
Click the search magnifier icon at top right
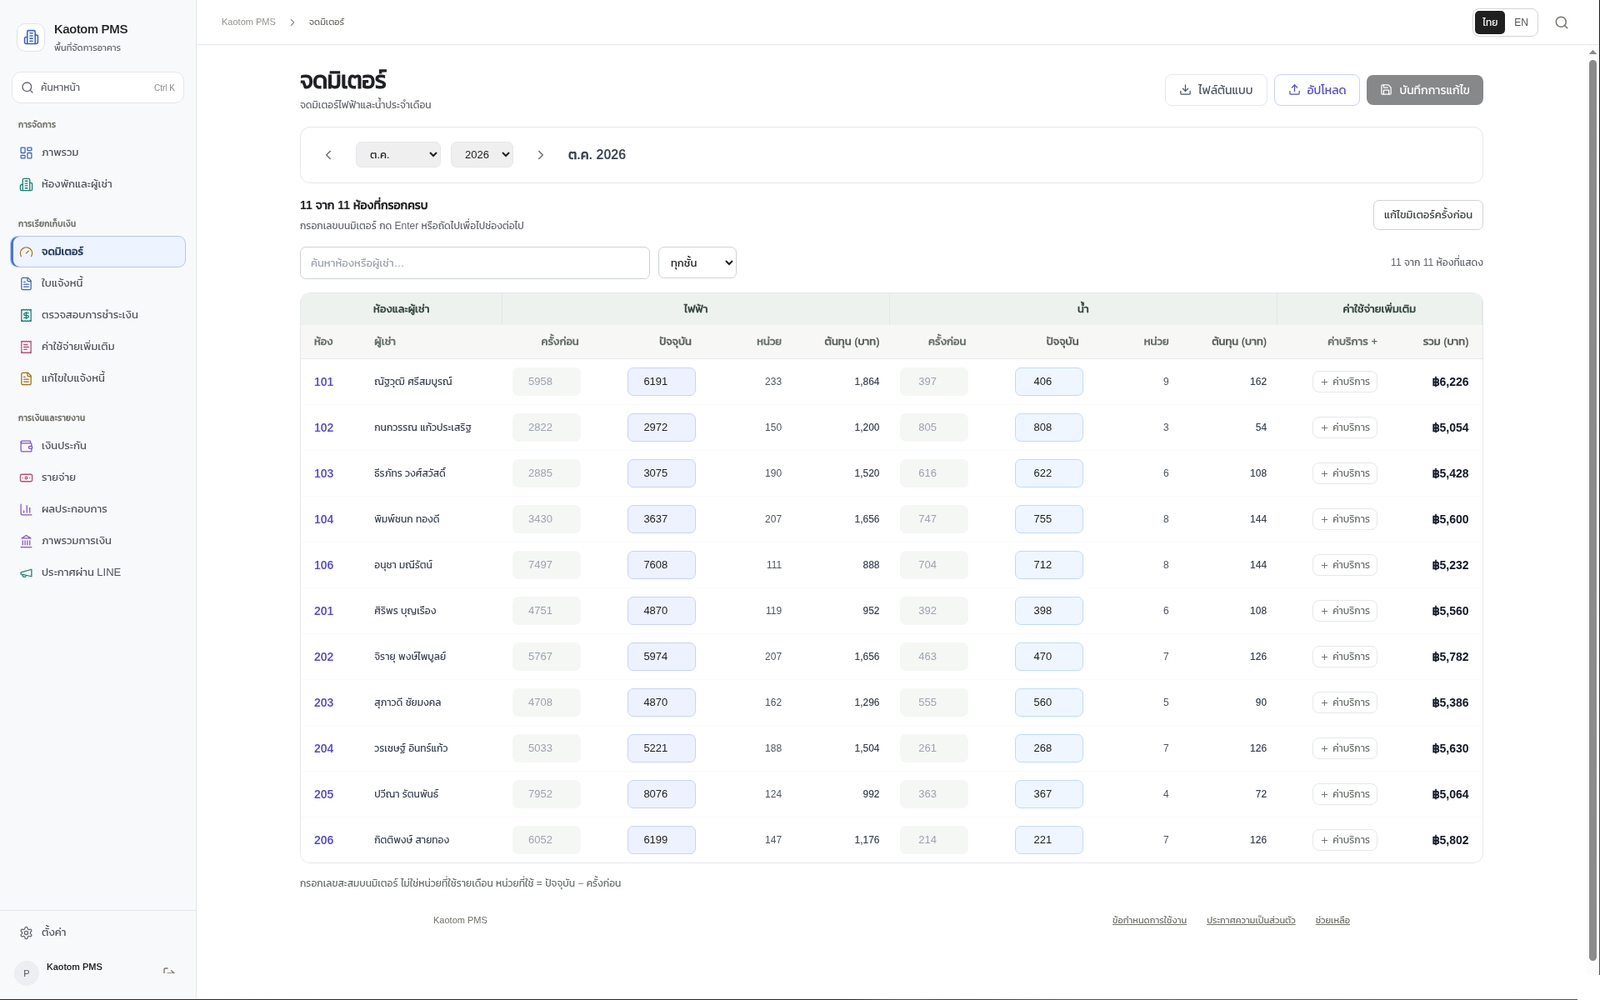1561,22
